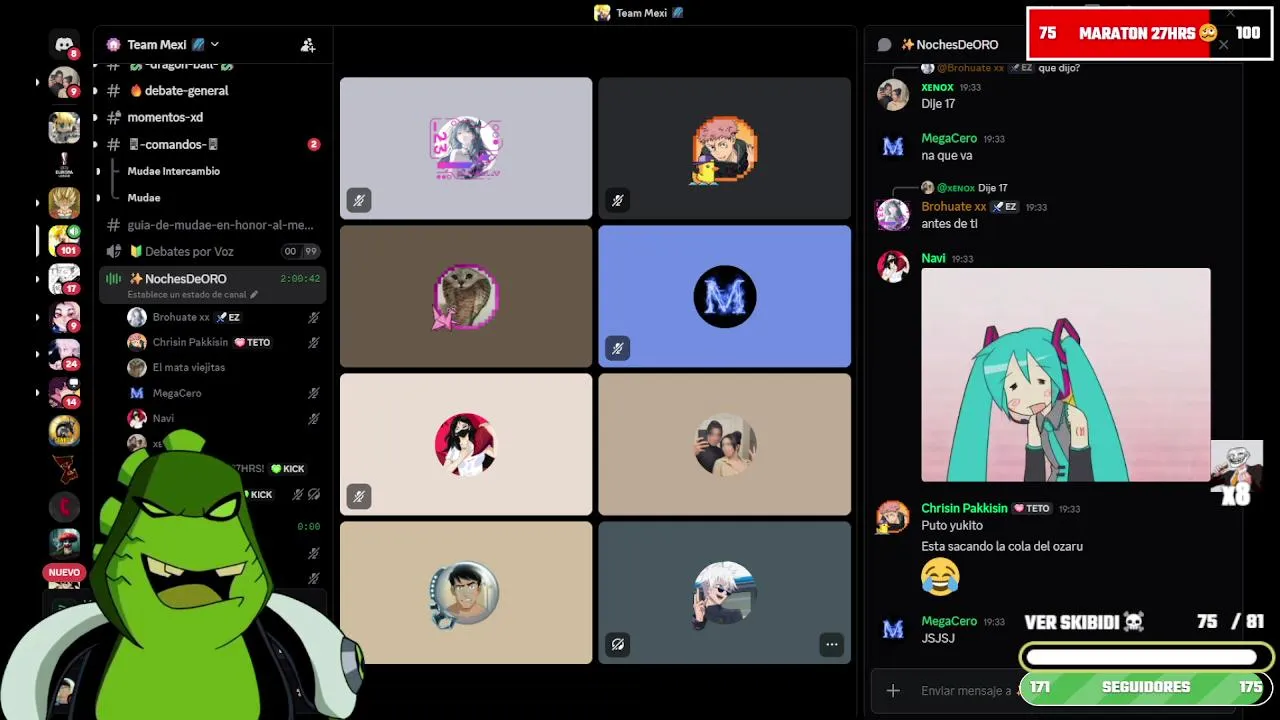Click the 'Puto yukito' message text

tap(952, 525)
